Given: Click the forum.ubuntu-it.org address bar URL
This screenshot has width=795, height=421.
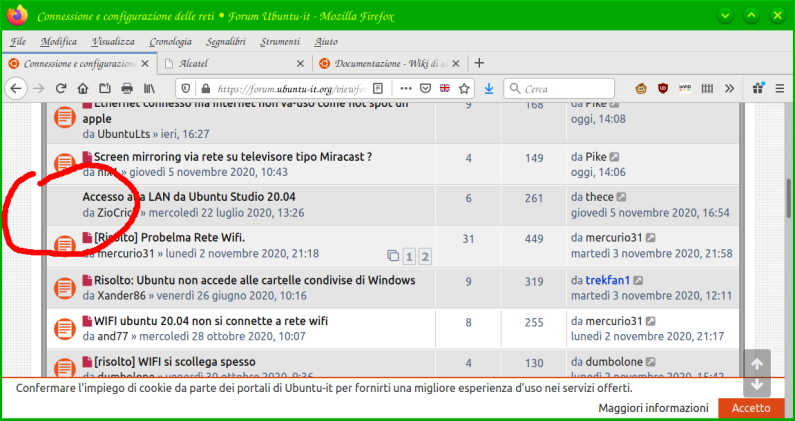Looking at the screenshot, I should tap(292, 89).
